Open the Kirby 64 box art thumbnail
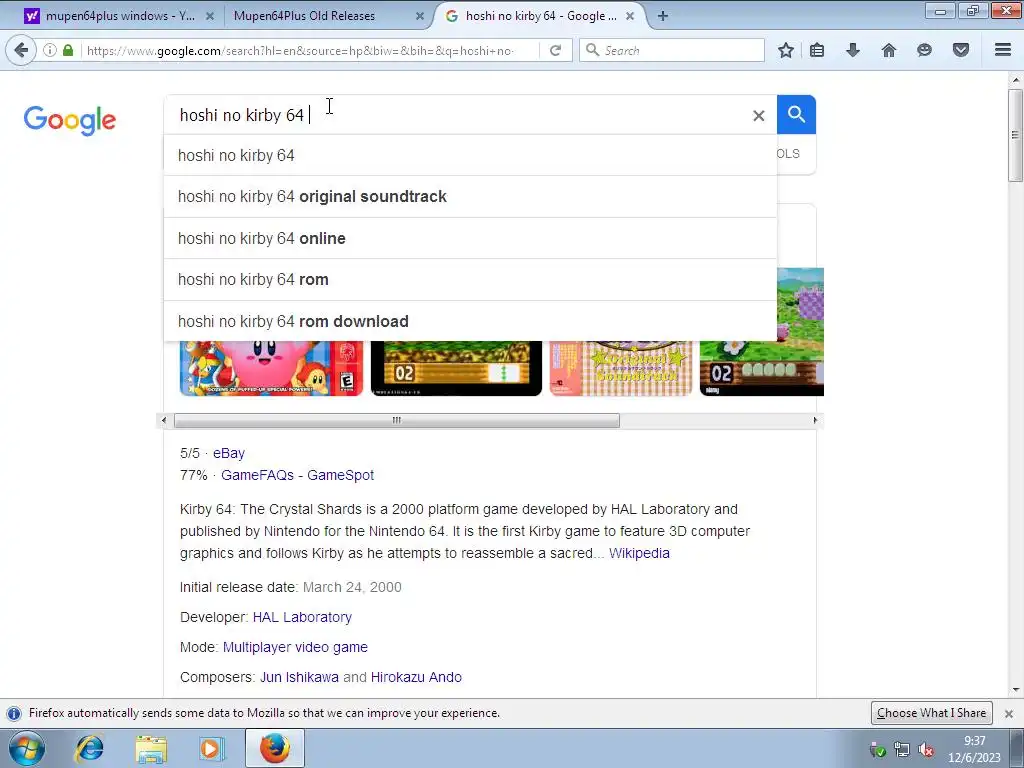 [271, 368]
